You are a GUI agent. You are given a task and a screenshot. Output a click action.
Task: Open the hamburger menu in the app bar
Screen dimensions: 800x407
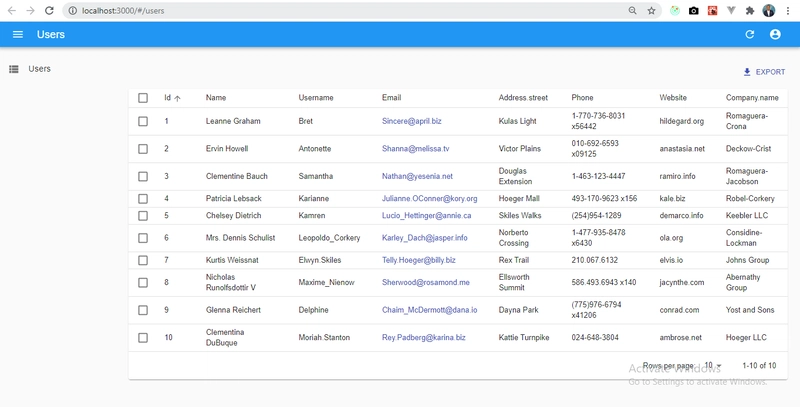coord(18,34)
